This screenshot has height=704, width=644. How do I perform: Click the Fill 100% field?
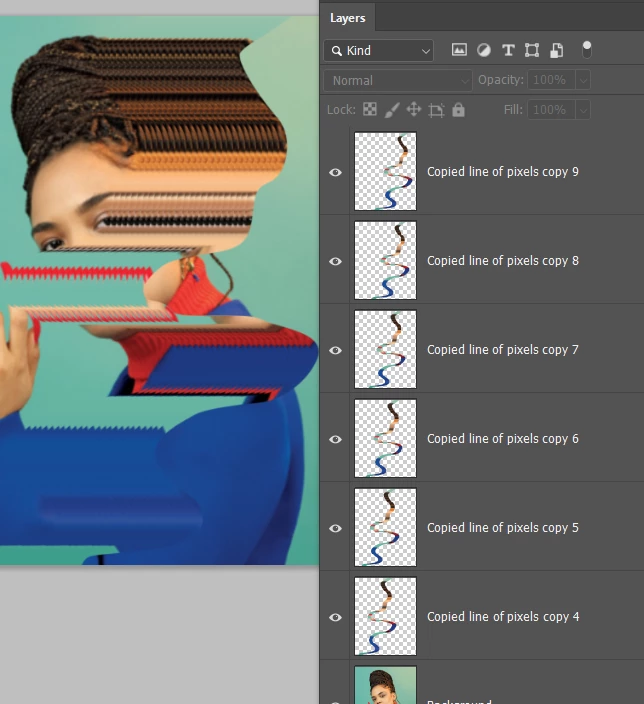coord(551,110)
